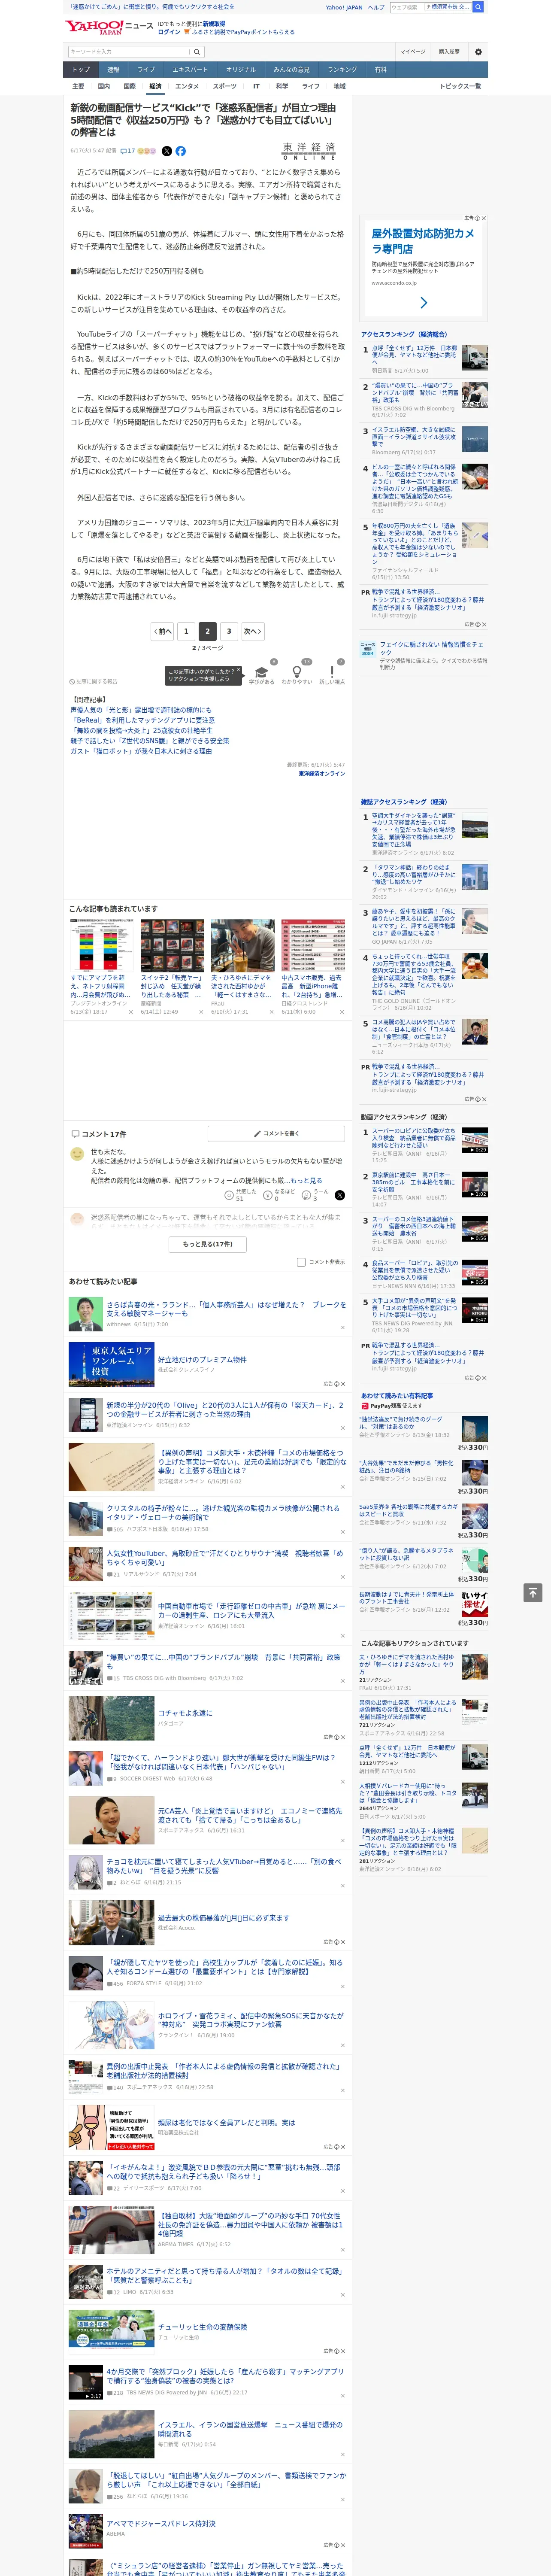The image size is (551, 2576).
Task: Open スポーツ category in sub-navigation
Action: [x=225, y=86]
